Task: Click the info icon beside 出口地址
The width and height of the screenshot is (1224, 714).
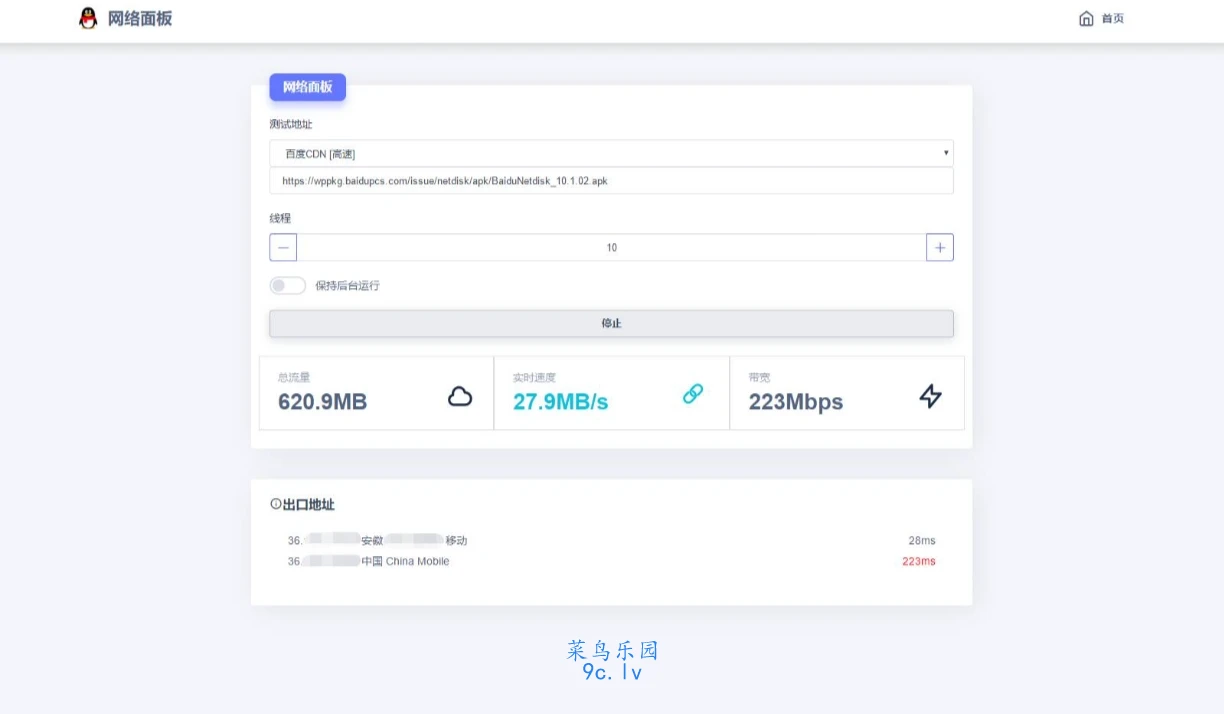Action: coord(276,505)
